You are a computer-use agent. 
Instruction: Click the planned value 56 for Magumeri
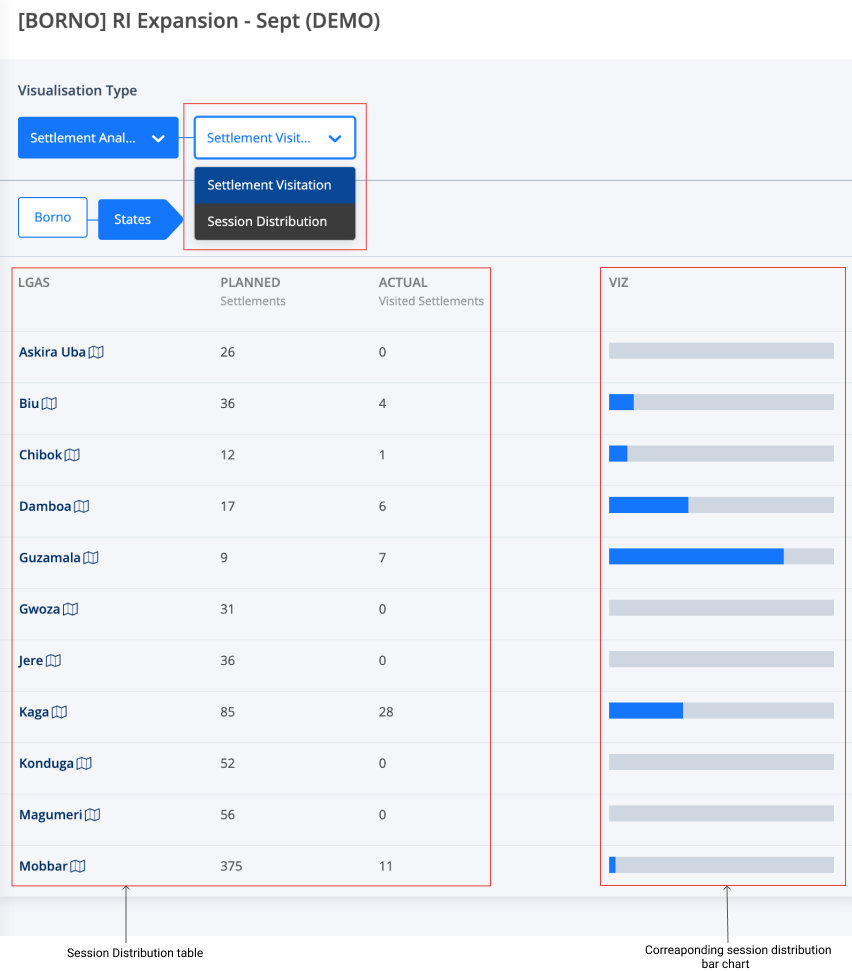[228, 815]
